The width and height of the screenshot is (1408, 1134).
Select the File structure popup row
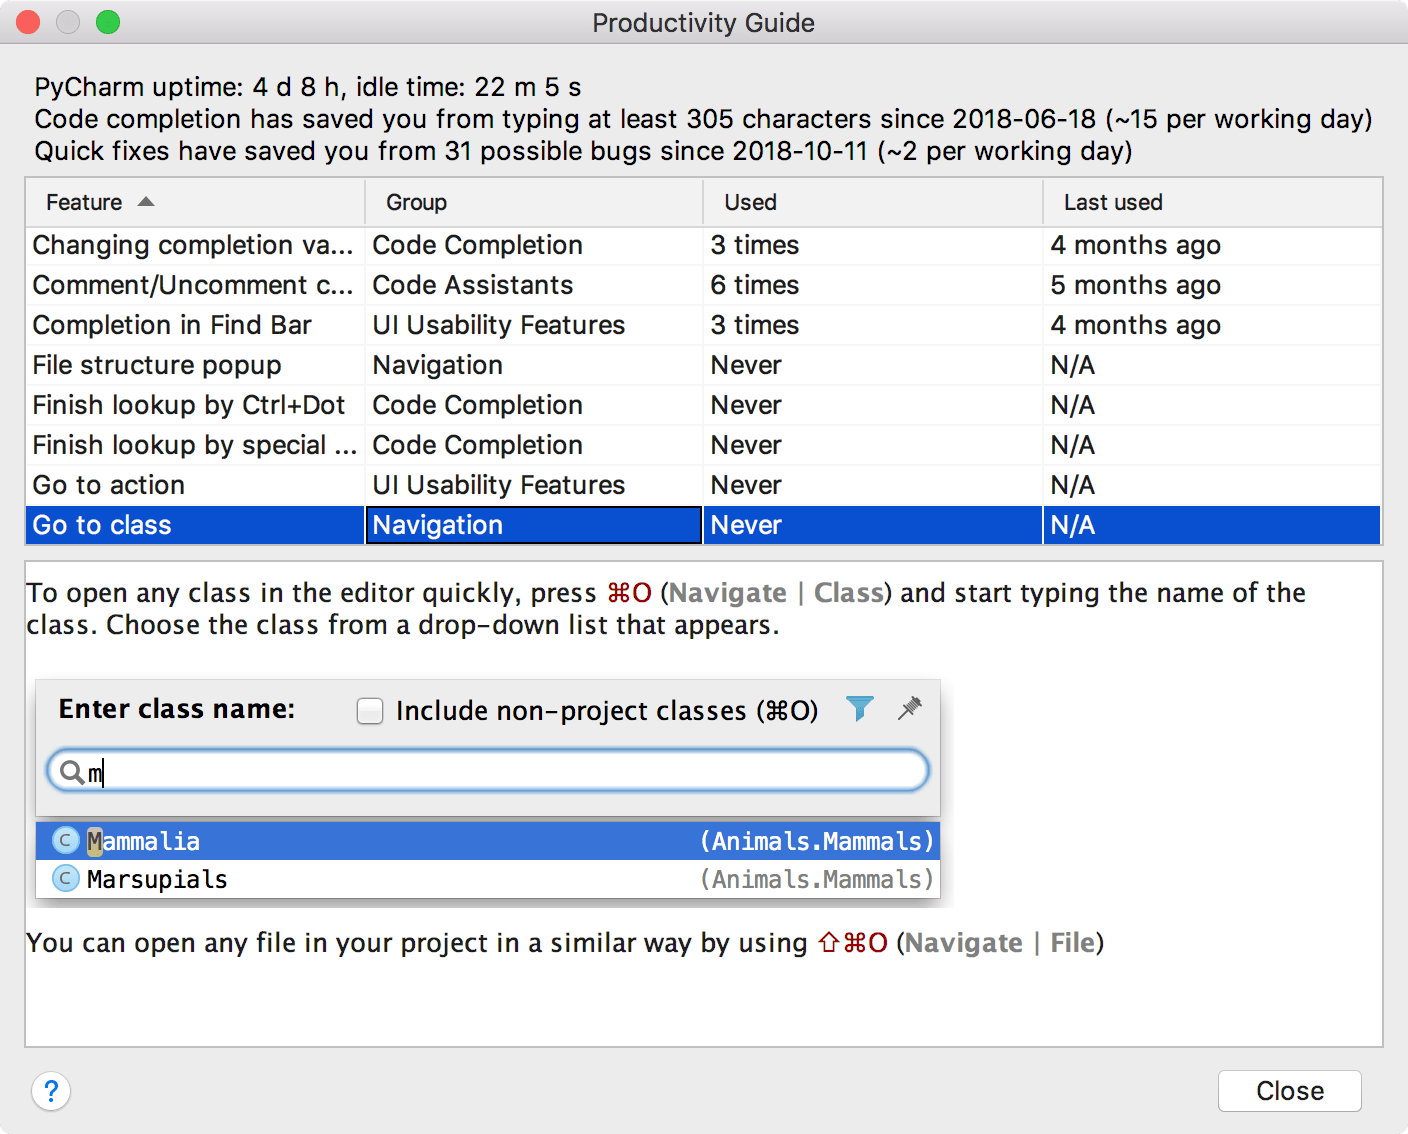tap(157, 365)
